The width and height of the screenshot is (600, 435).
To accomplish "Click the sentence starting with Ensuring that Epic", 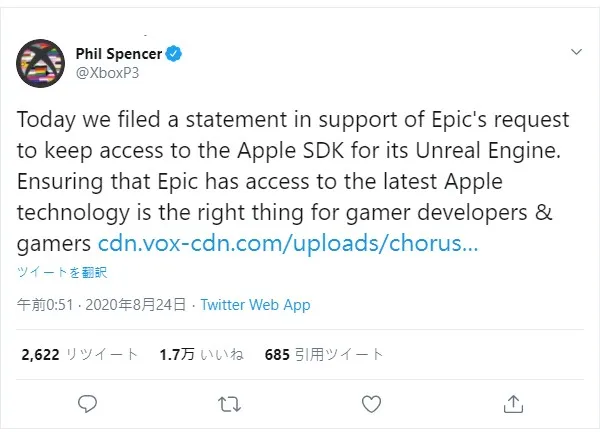I will pos(259,182).
